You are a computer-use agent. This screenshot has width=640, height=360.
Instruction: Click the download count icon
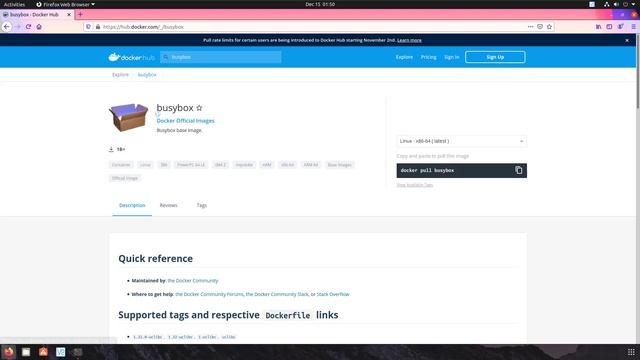tap(111, 149)
